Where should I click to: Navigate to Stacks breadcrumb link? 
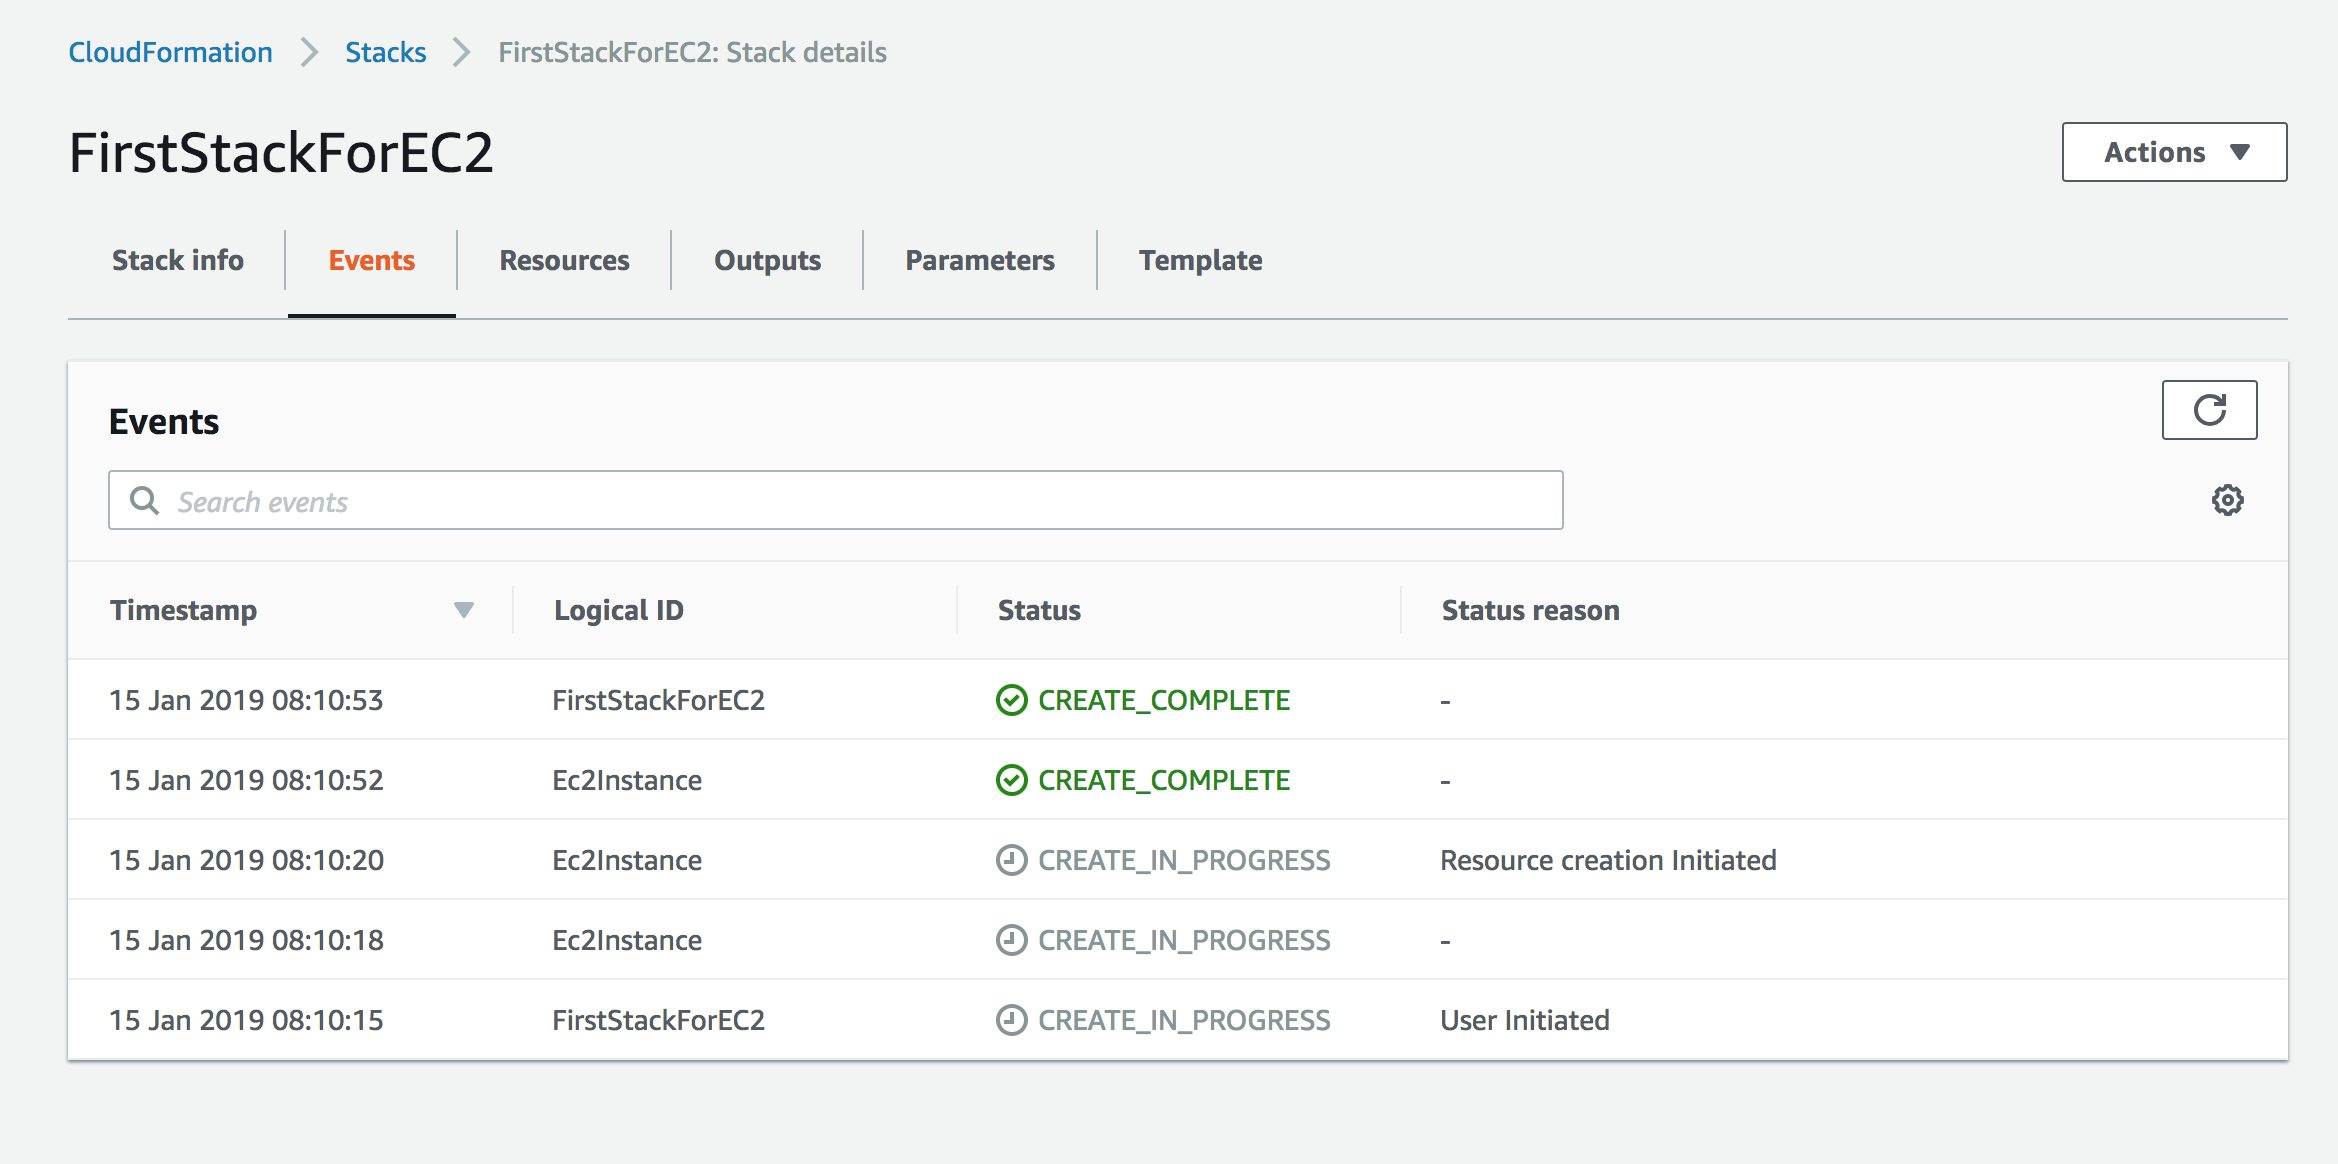point(385,52)
